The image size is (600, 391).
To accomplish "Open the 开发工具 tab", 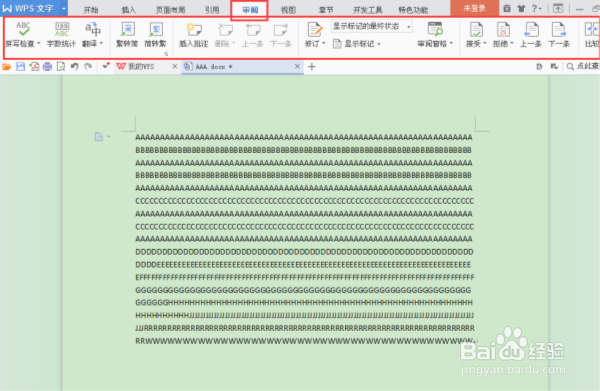I will [x=367, y=10].
